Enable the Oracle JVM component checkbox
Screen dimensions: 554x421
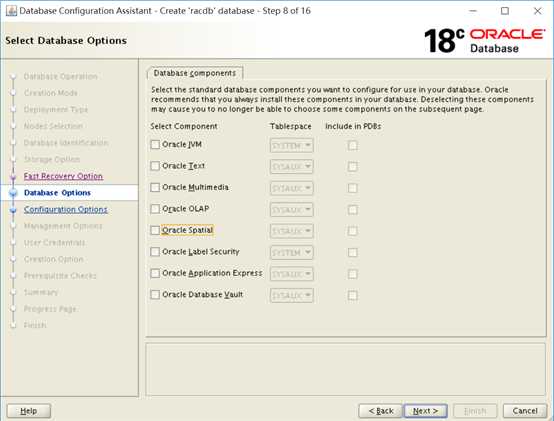[155, 145]
